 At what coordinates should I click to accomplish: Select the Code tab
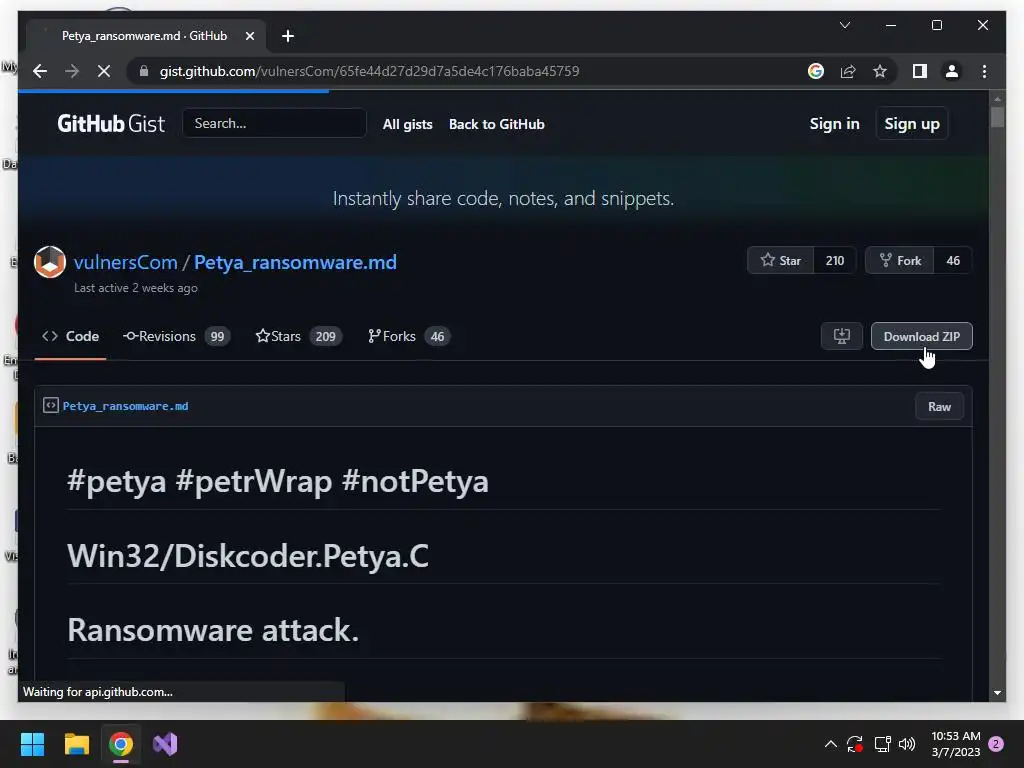point(71,336)
